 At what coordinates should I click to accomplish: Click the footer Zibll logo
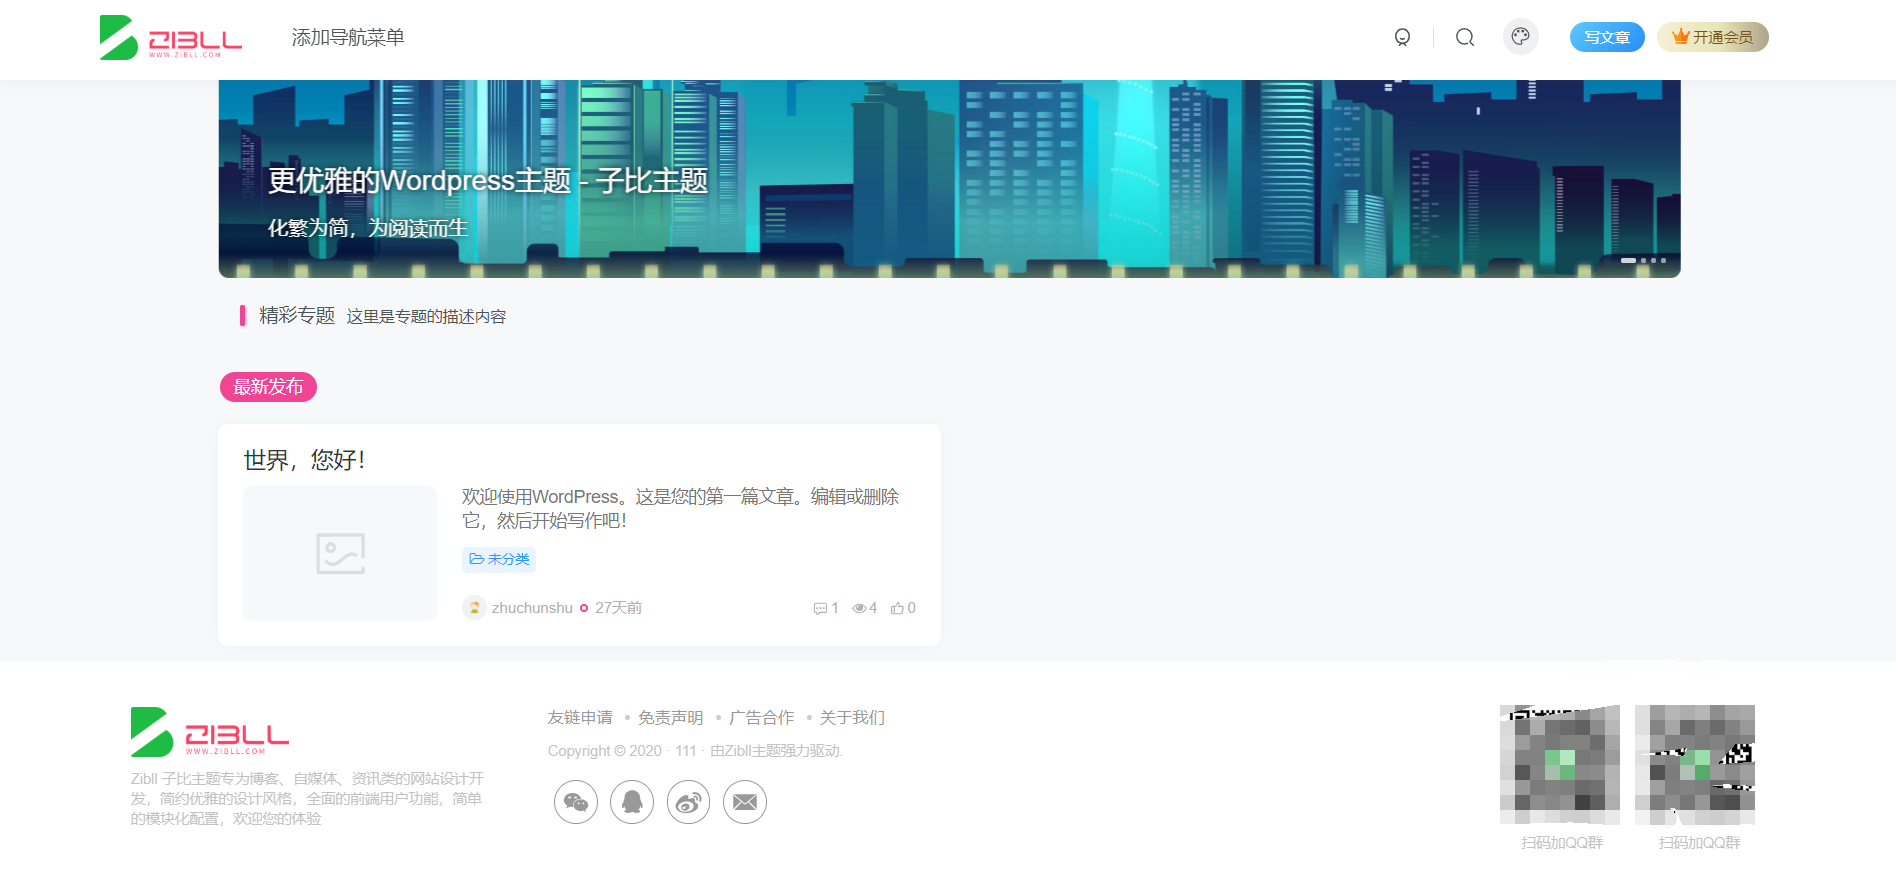(210, 732)
